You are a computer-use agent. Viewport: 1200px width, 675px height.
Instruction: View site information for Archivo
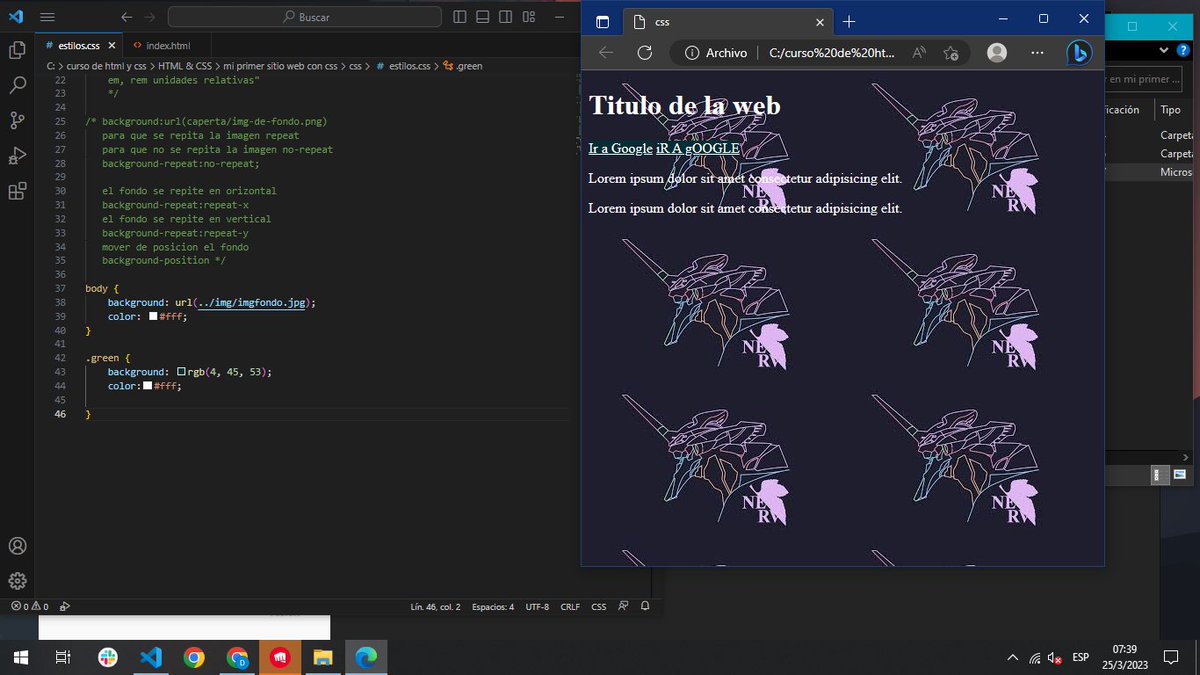[x=716, y=53]
